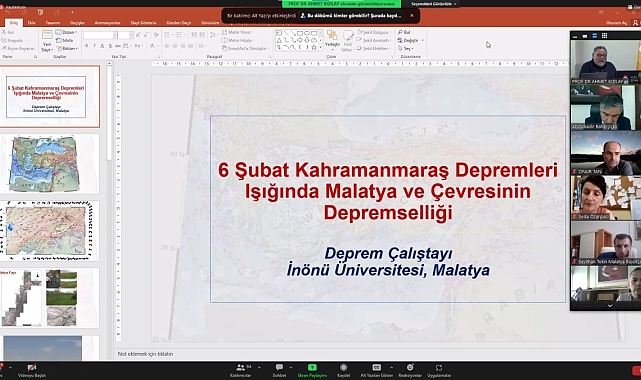641x380 pixels.
Task: Select slide 3 fault map thumbnail
Action: 50,231
